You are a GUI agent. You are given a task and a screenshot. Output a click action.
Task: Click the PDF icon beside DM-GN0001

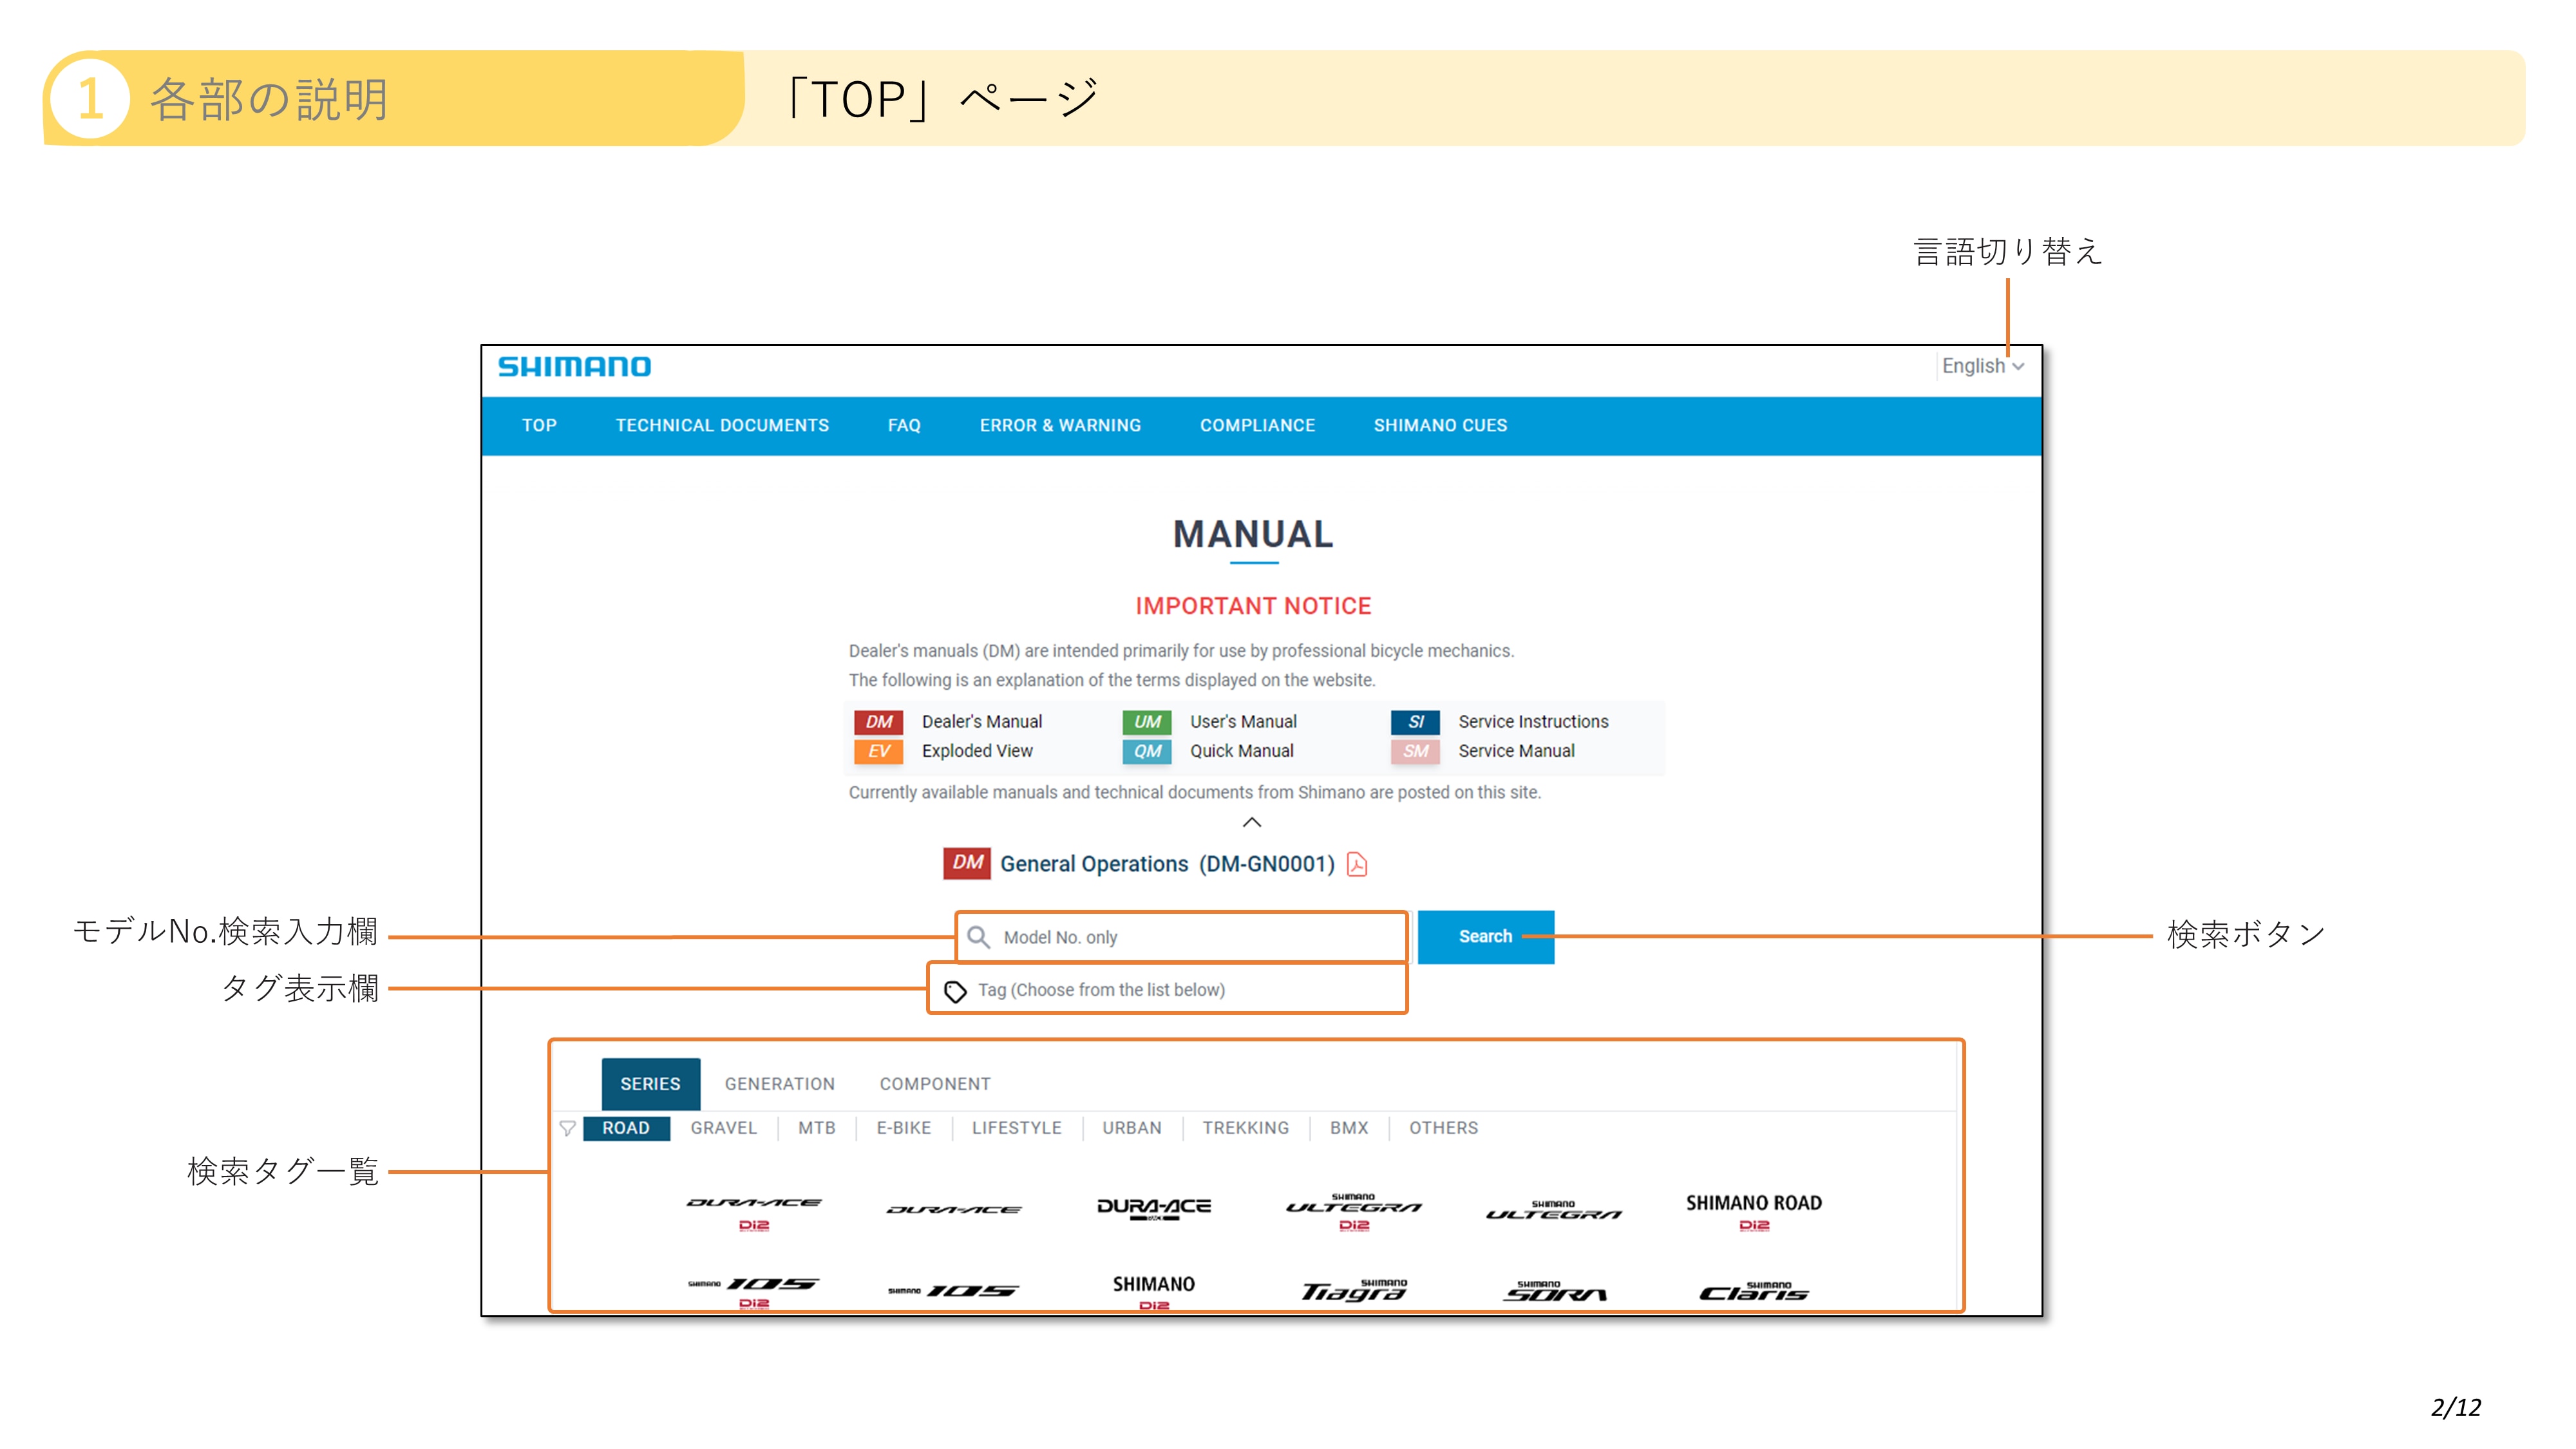click(1357, 864)
